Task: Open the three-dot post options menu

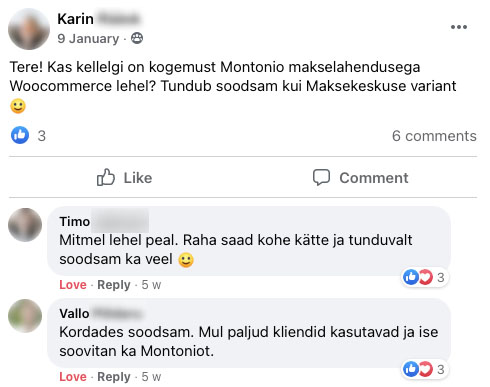Action: (x=459, y=27)
